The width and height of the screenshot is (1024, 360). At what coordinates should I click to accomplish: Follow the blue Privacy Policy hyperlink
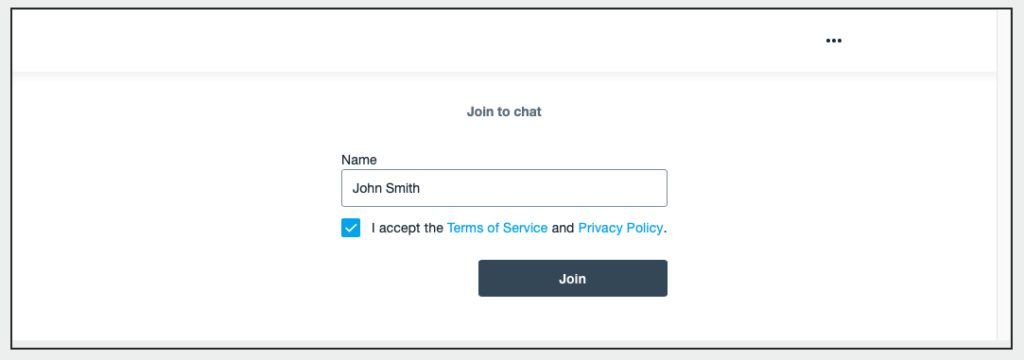click(620, 228)
